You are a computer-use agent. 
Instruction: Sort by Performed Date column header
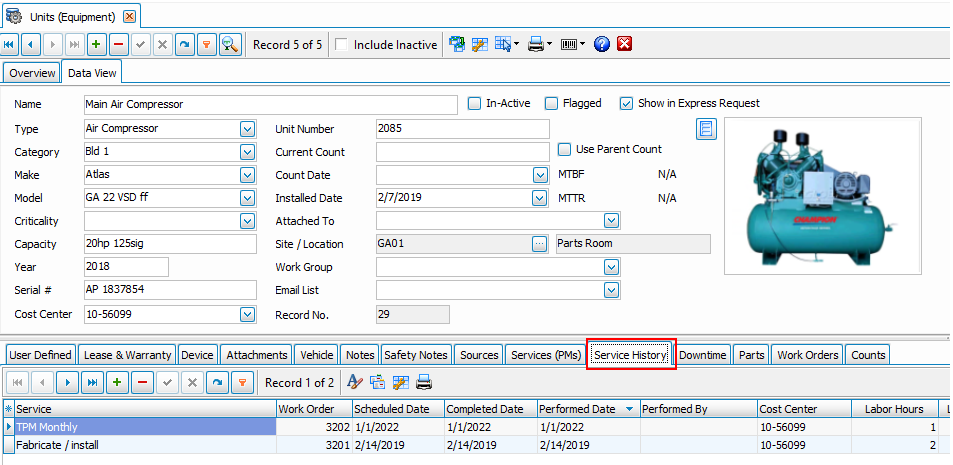tap(588, 409)
